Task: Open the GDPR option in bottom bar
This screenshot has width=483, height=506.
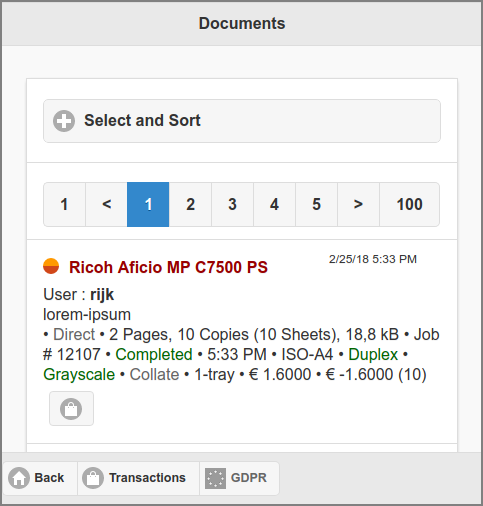Action: [239, 478]
